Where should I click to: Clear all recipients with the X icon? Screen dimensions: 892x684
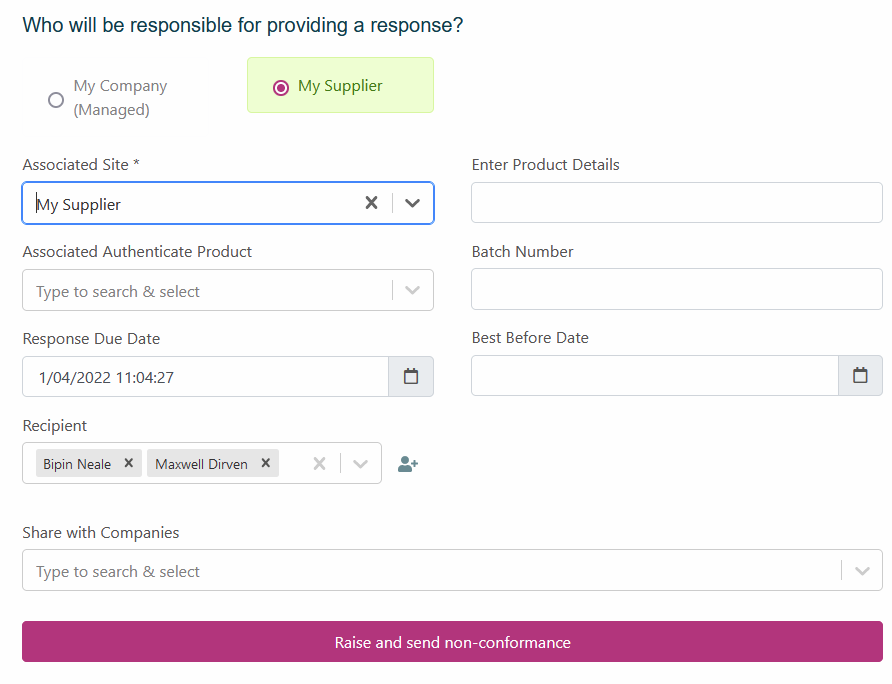point(319,464)
